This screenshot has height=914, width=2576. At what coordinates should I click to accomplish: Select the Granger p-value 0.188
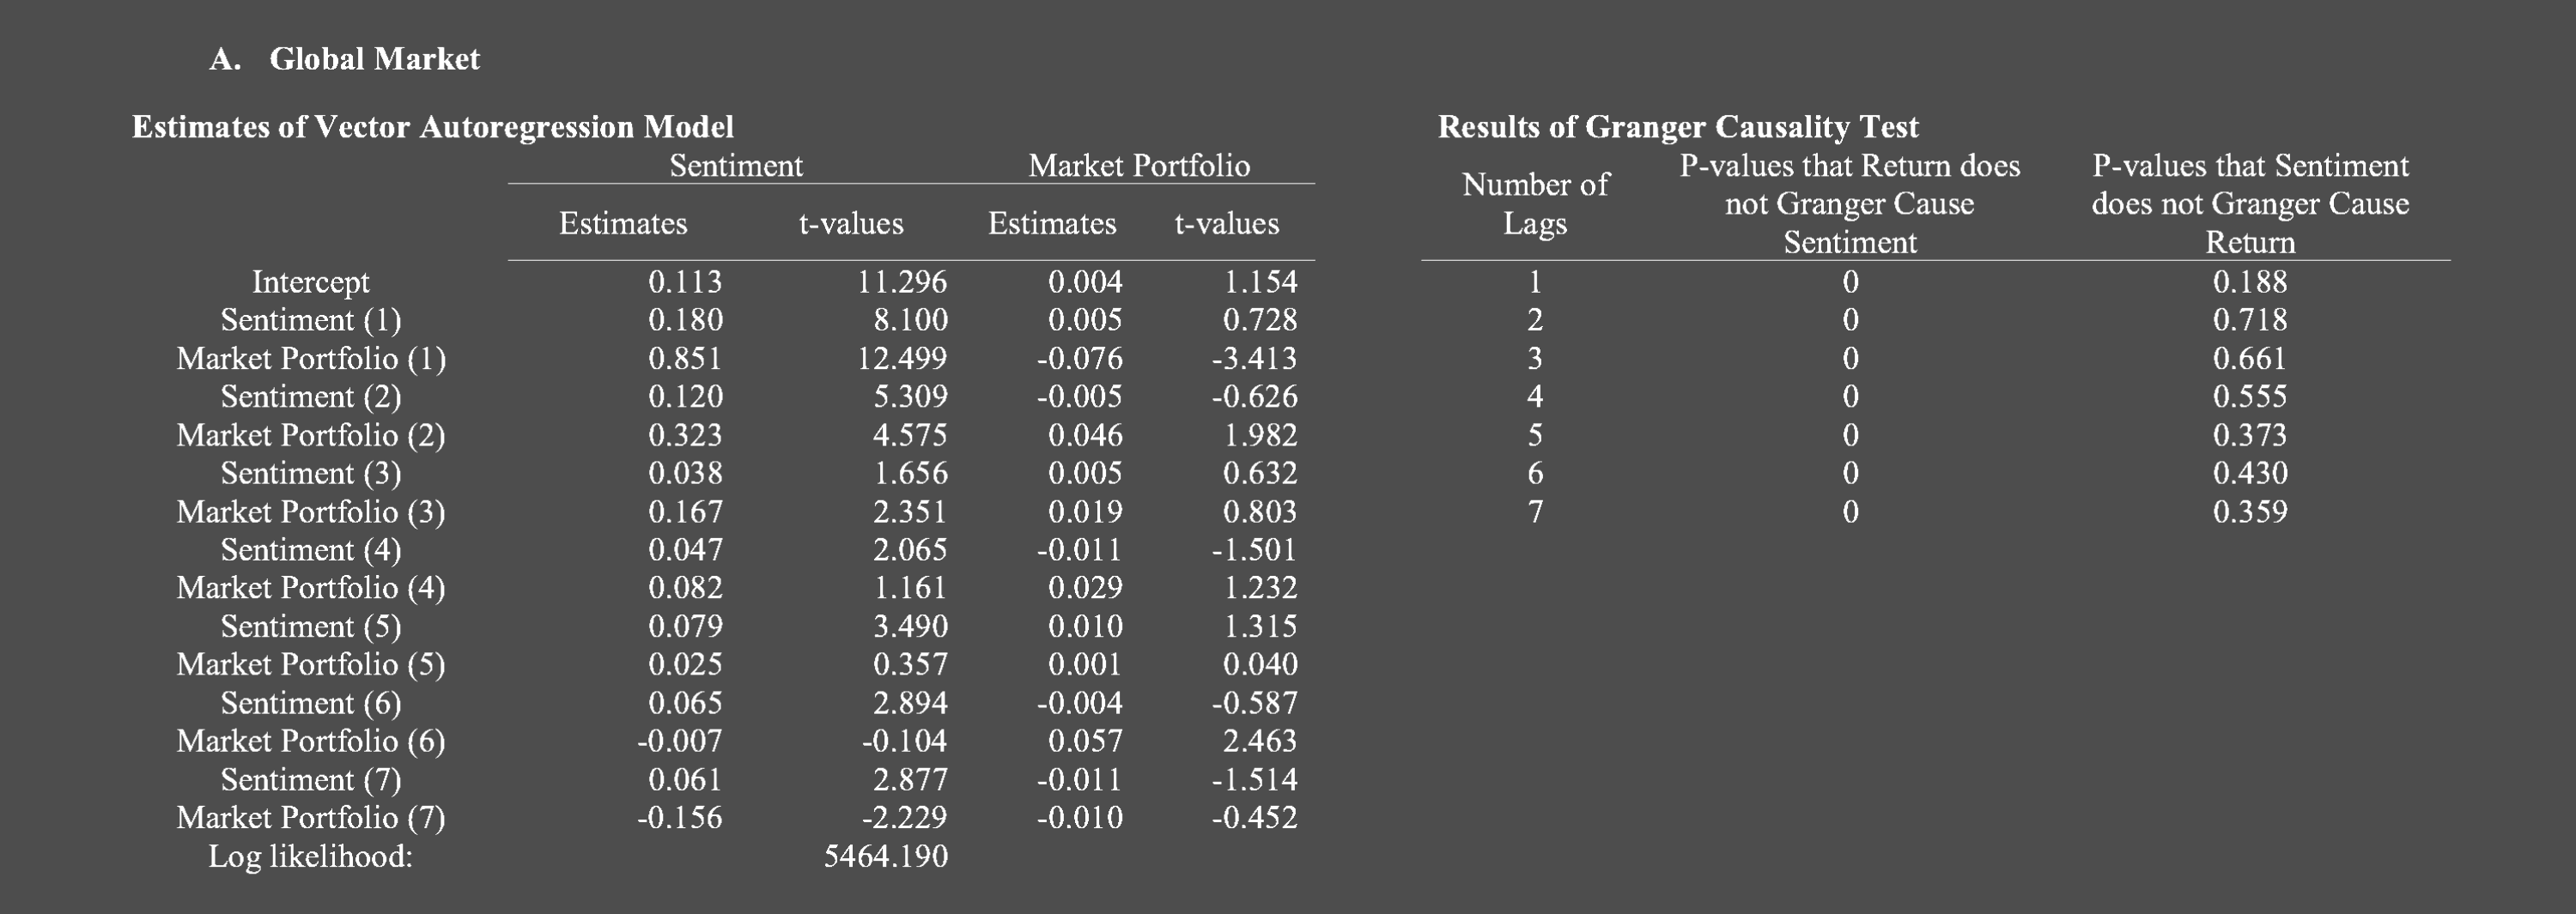tap(2250, 282)
